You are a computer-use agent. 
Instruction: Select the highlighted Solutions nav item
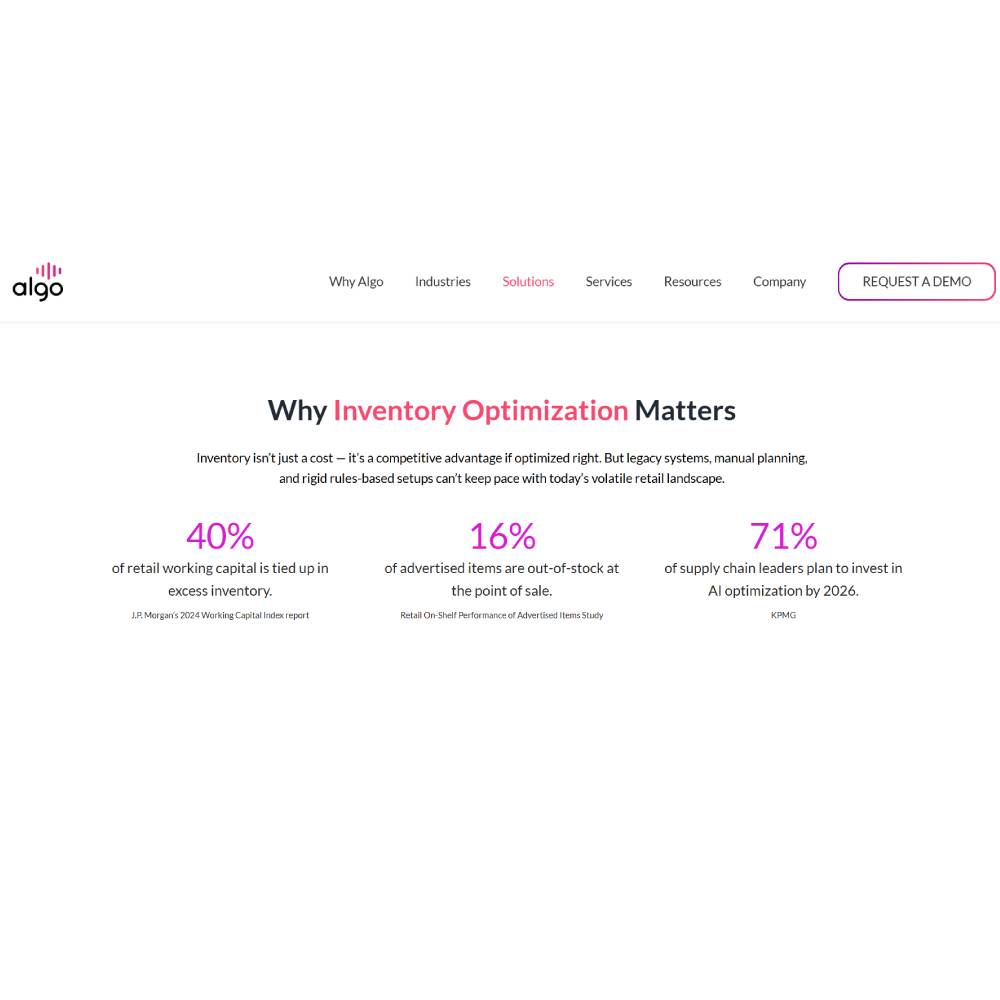[x=528, y=281]
